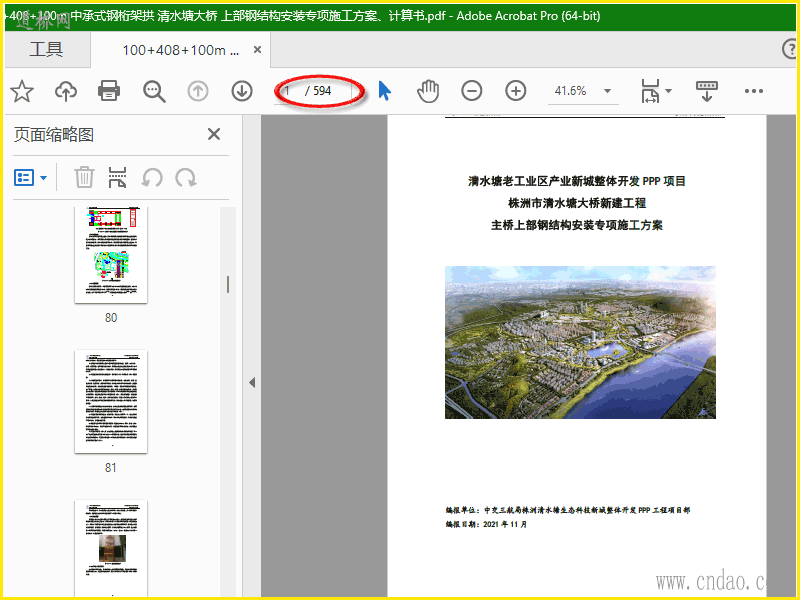Screen dimensions: 800x600
Task: Close the 页面缩略图 panel
Action: pos(213,135)
